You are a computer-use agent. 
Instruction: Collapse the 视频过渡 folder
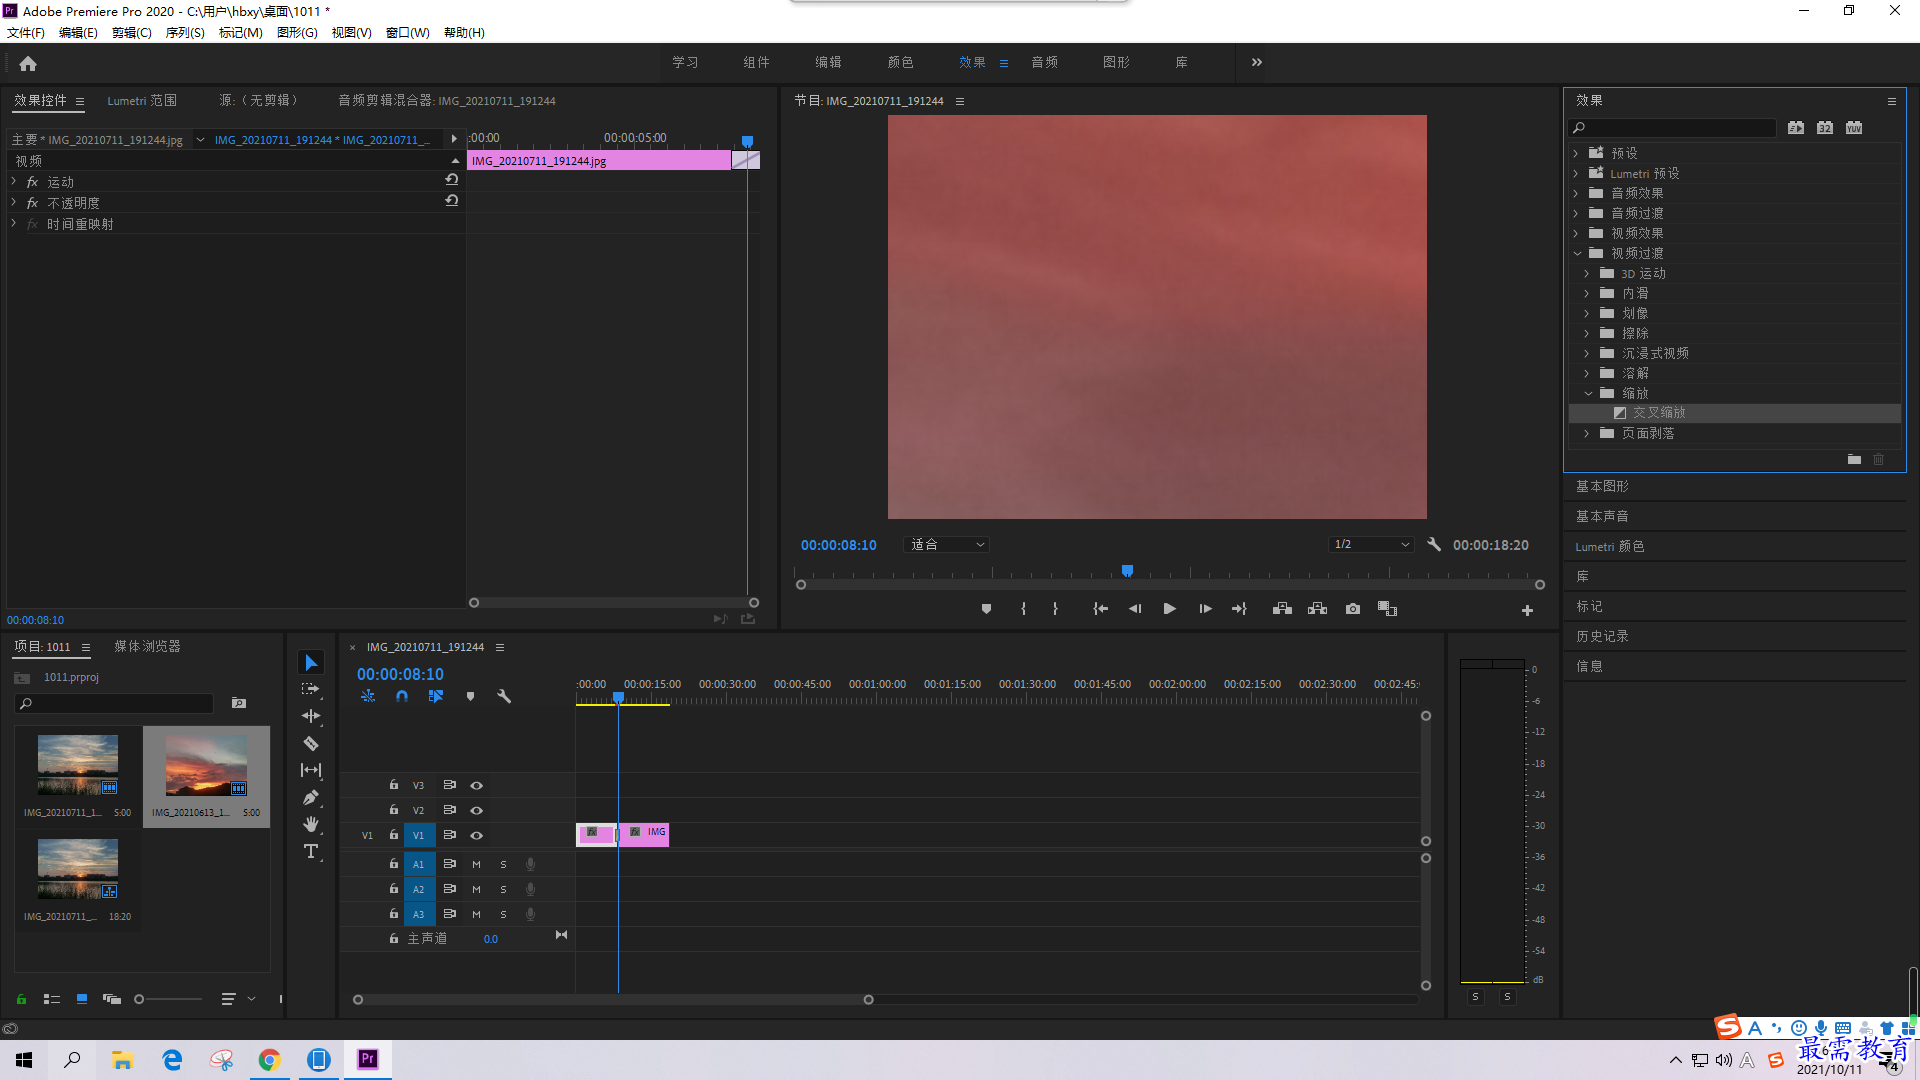click(x=1577, y=253)
